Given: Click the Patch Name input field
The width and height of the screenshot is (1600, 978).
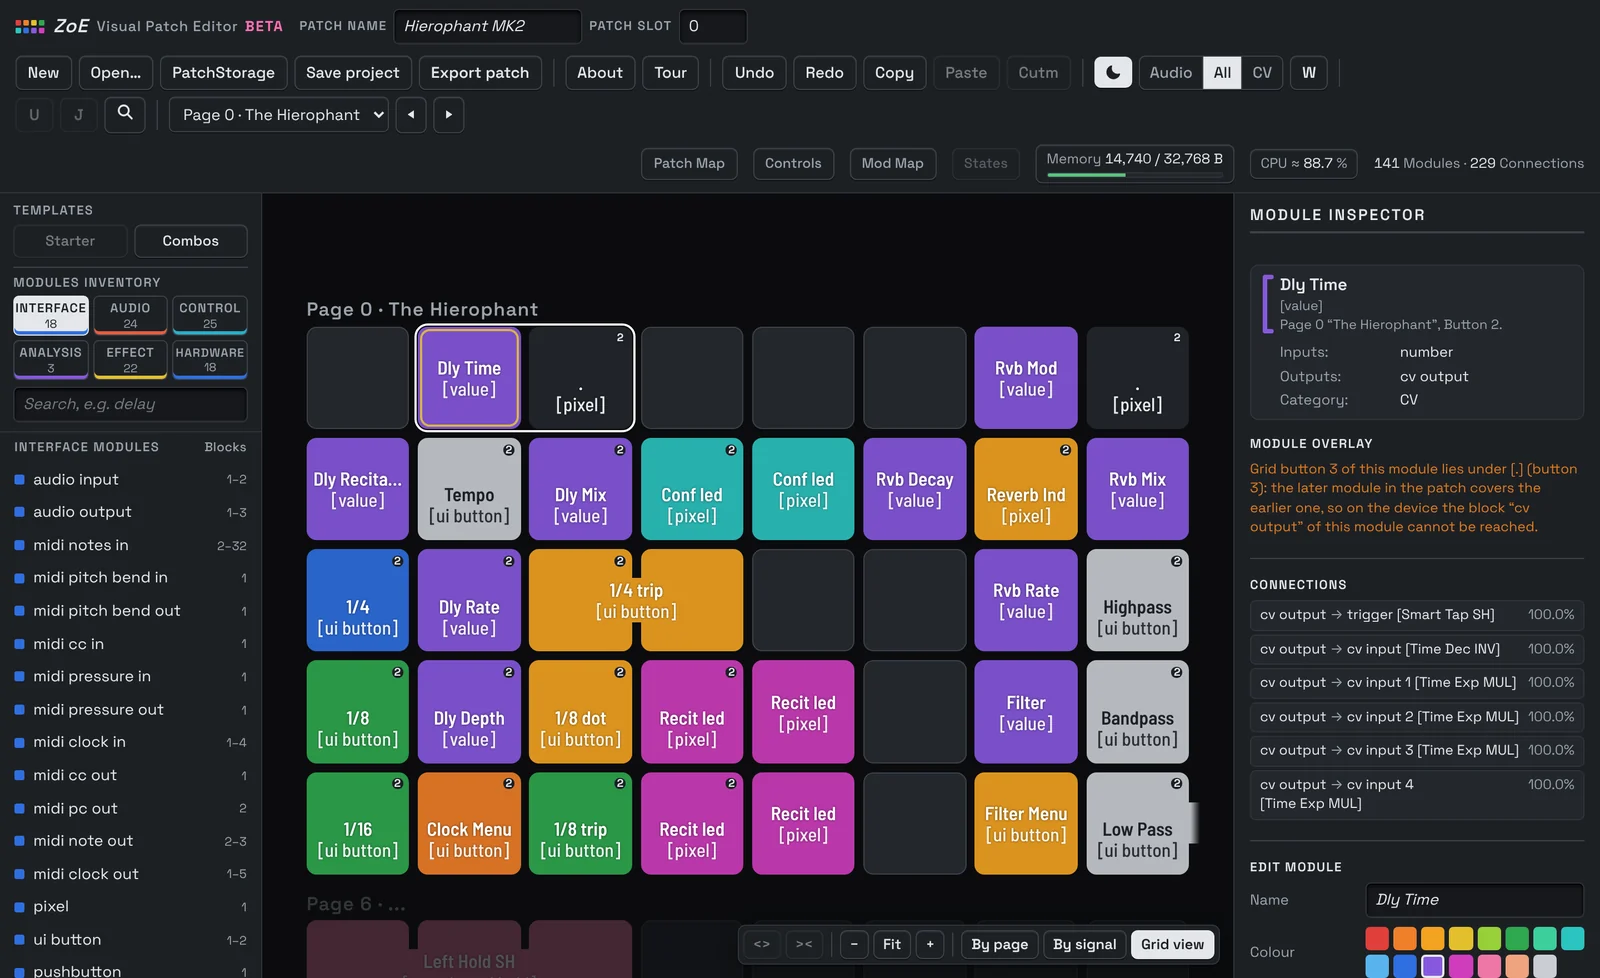Looking at the screenshot, I should (487, 26).
